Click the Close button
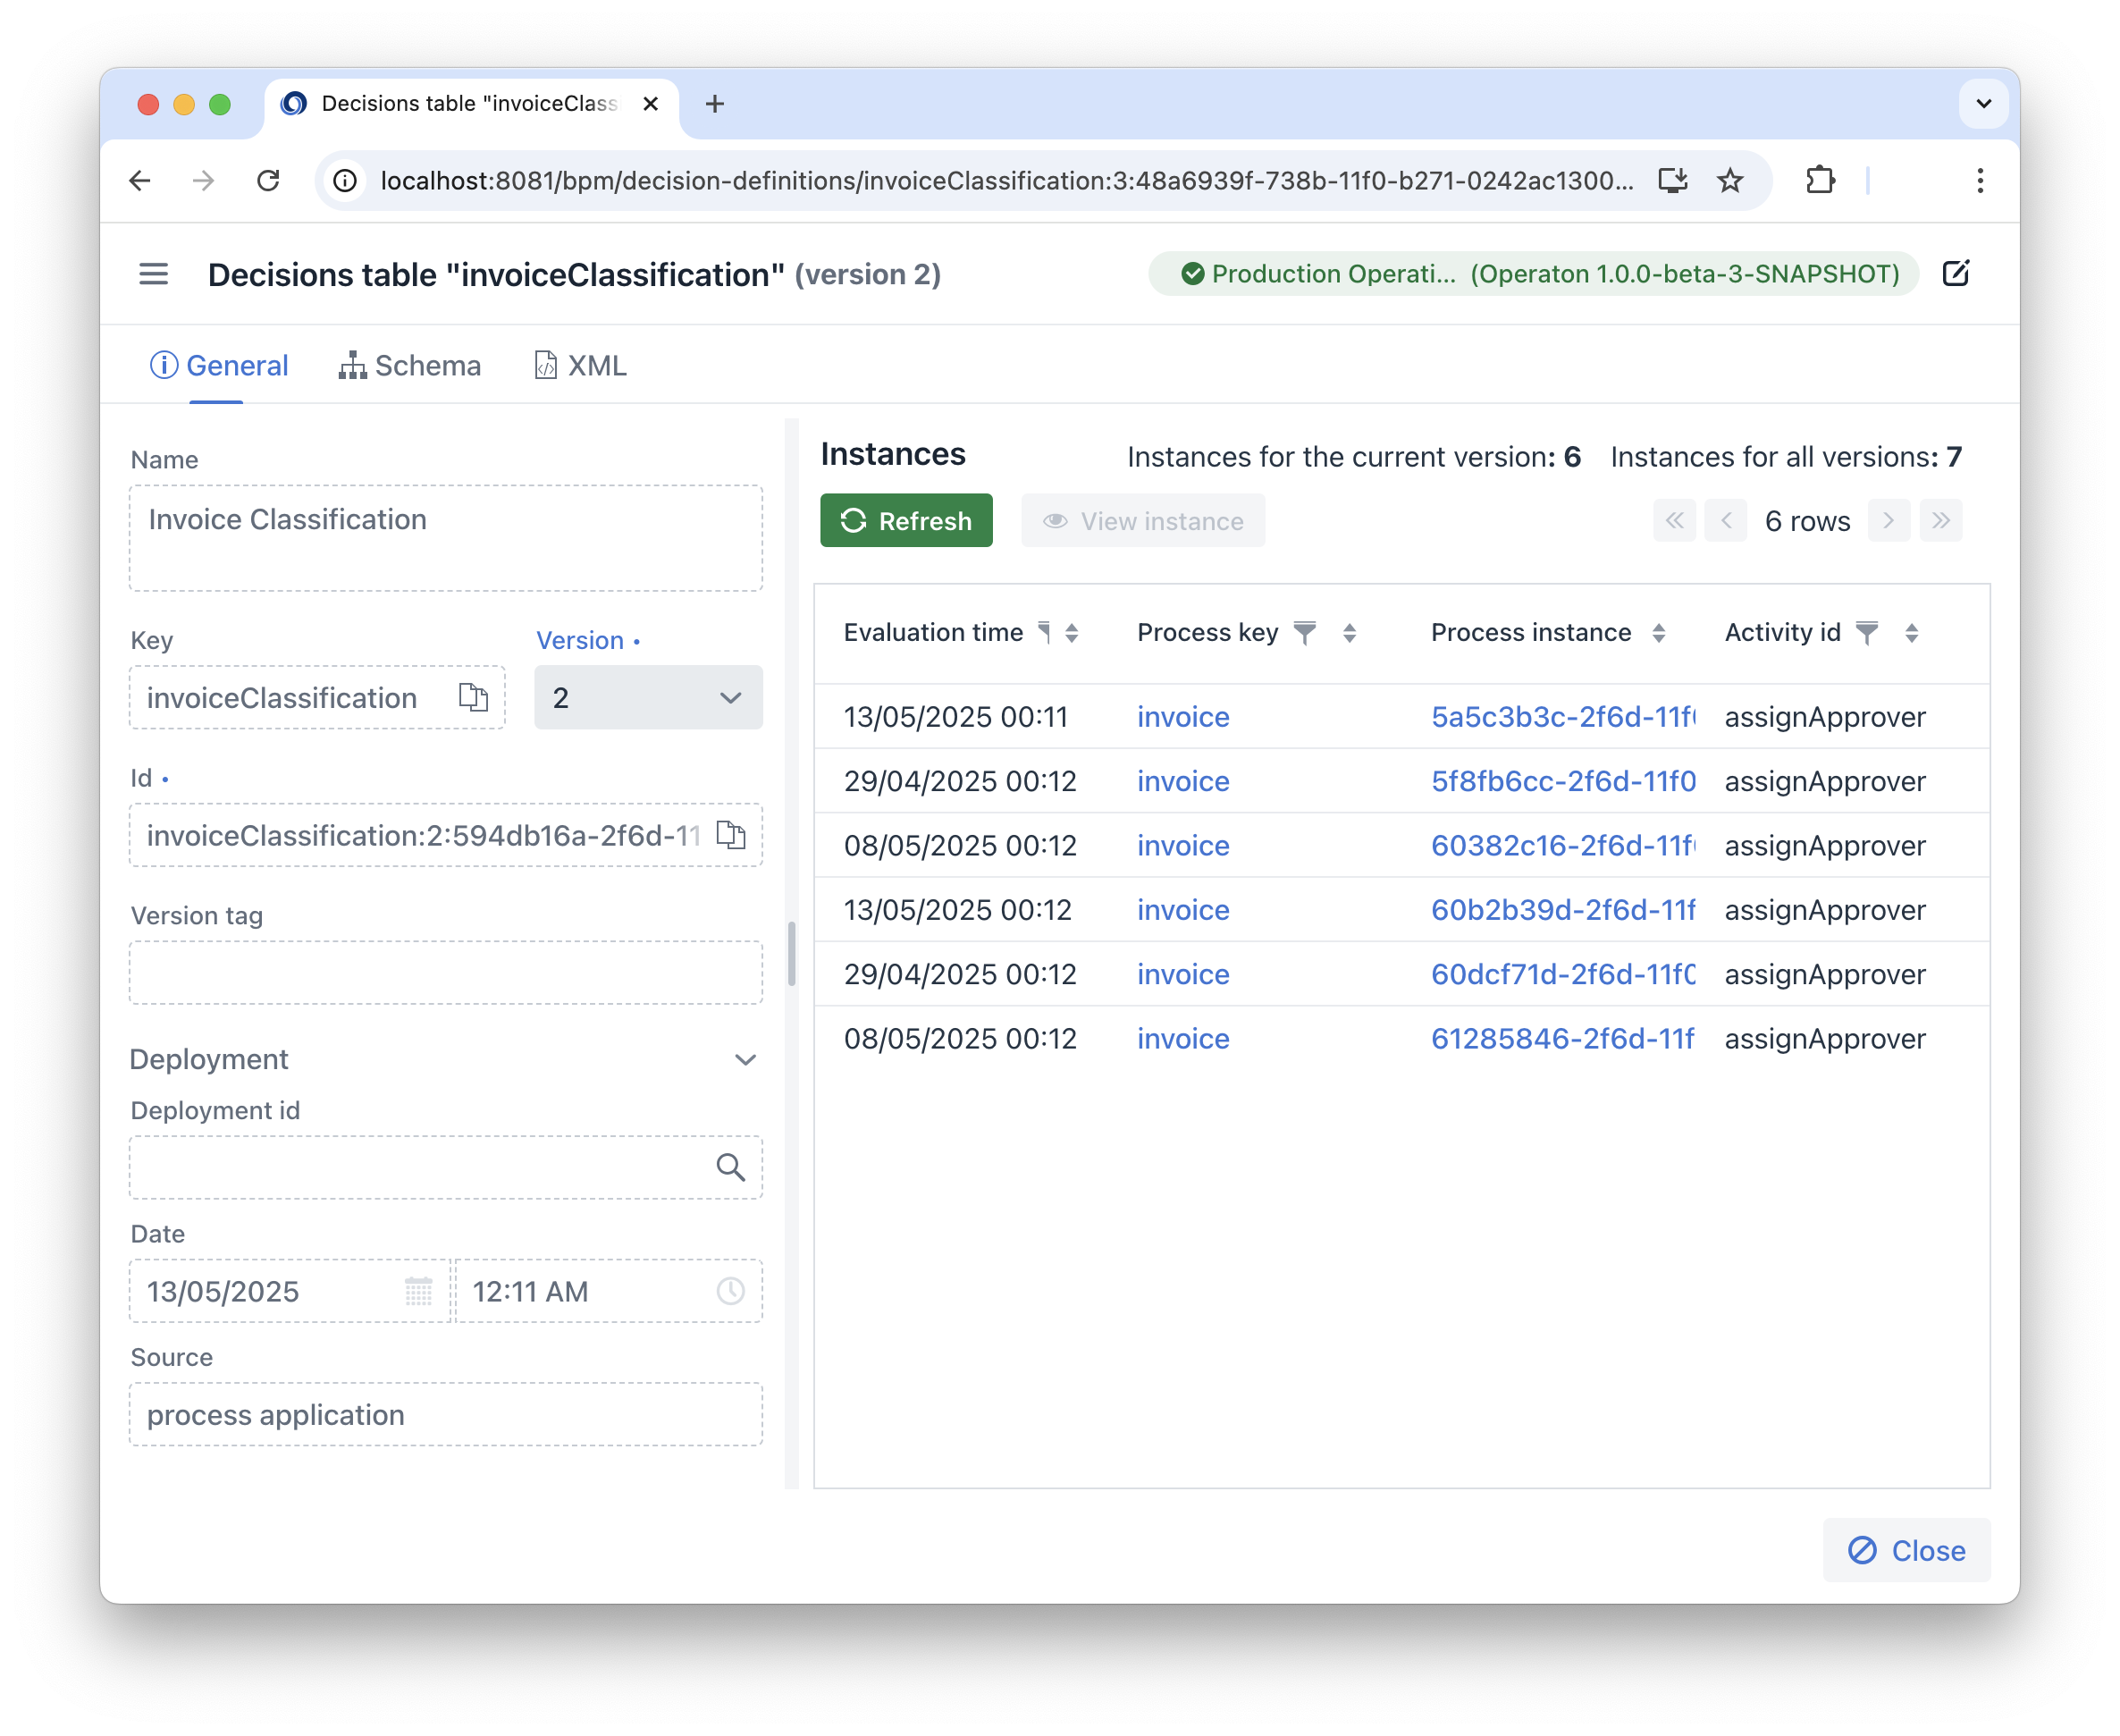 tap(1907, 1550)
